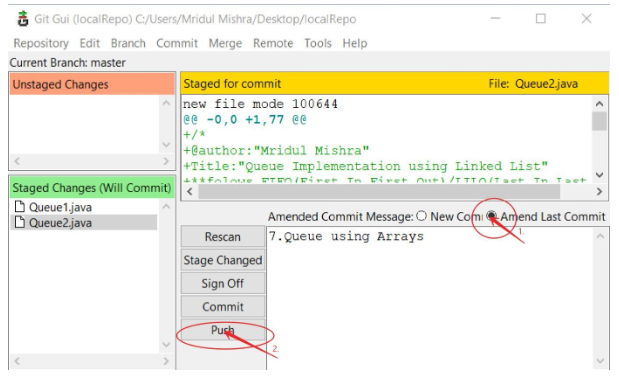Viewport: 619px width, 376px height.
Task: Click the Unstaged Changes header
Action: click(92, 84)
